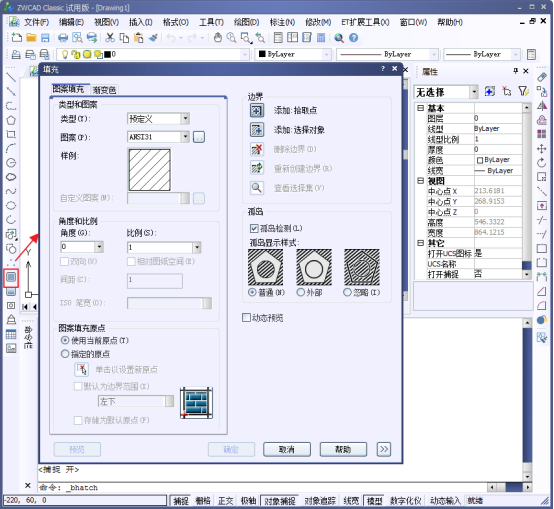Click the New drawing icon in toolbar

pyautogui.click(x=17, y=37)
